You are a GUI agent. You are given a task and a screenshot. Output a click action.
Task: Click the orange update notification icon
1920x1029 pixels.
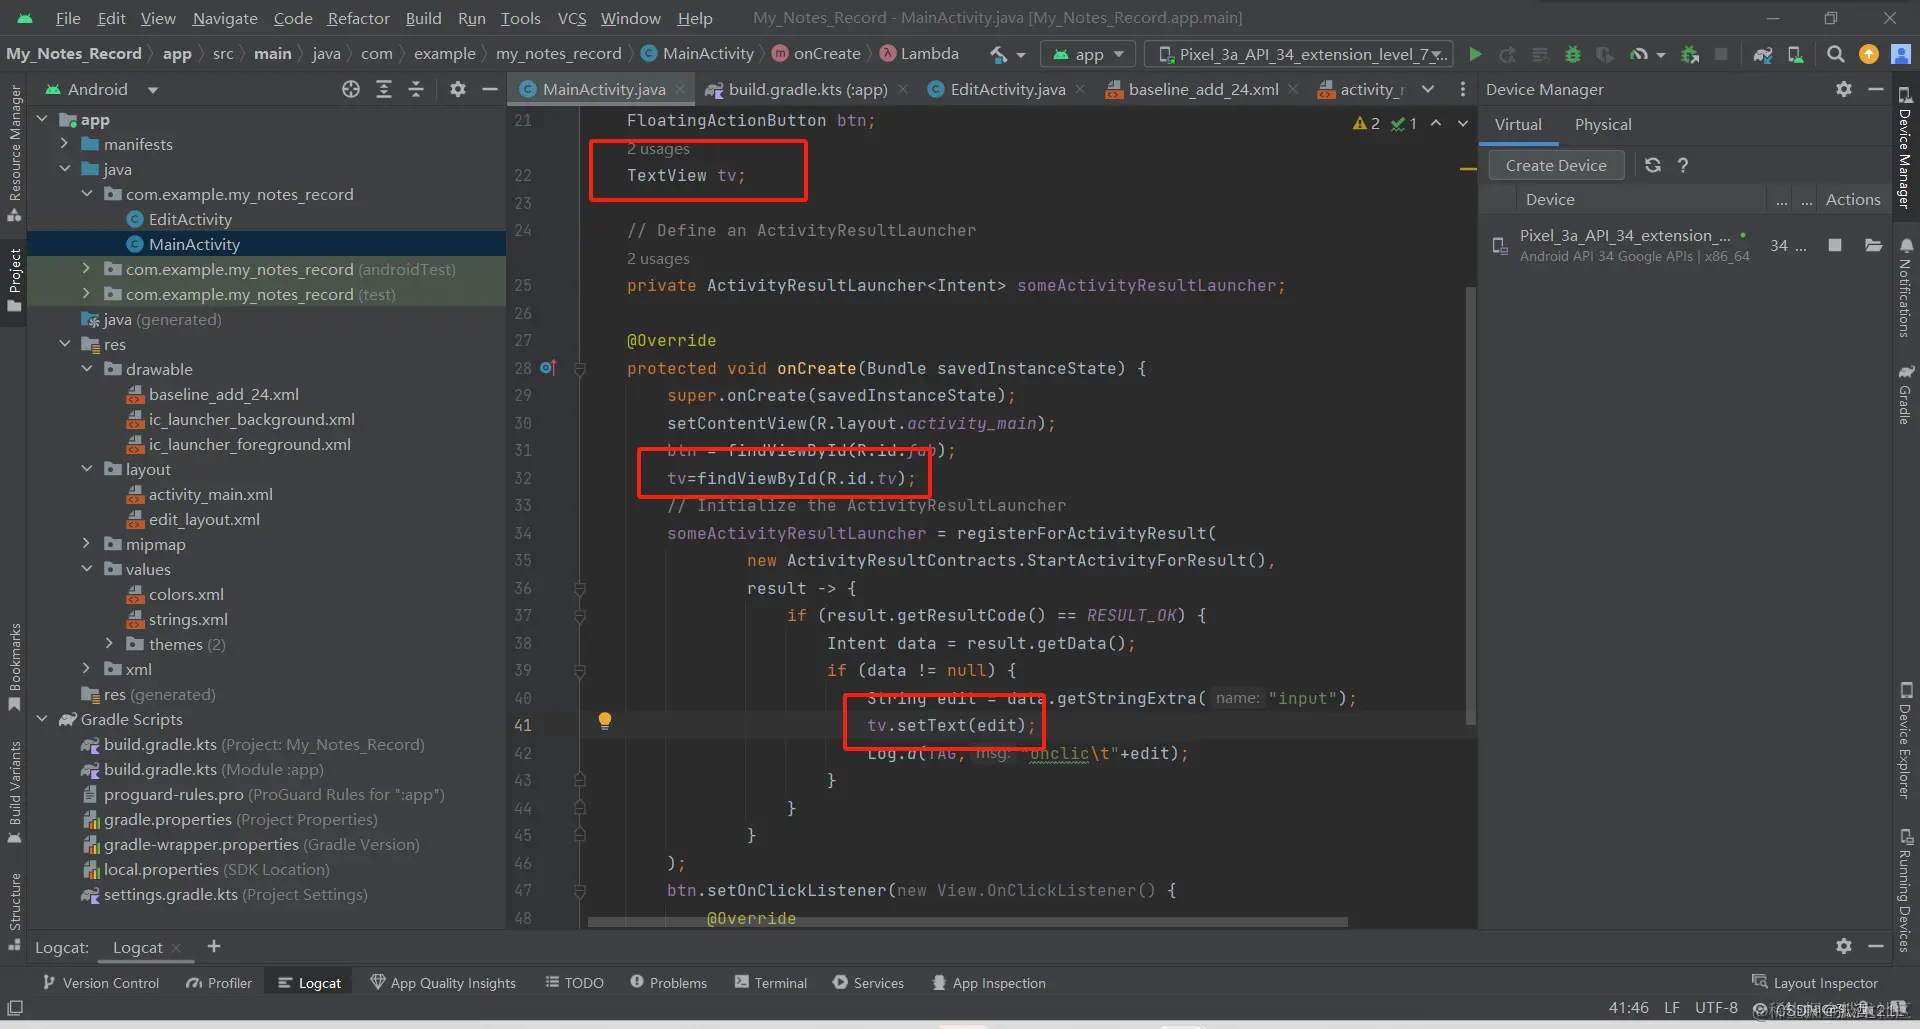1868,54
